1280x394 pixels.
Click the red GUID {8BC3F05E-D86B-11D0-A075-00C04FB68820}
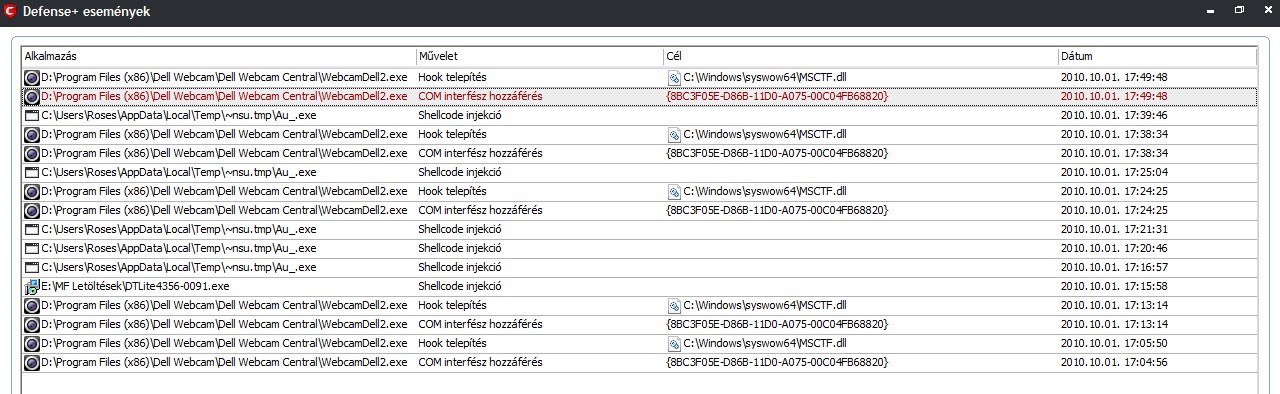777,96
